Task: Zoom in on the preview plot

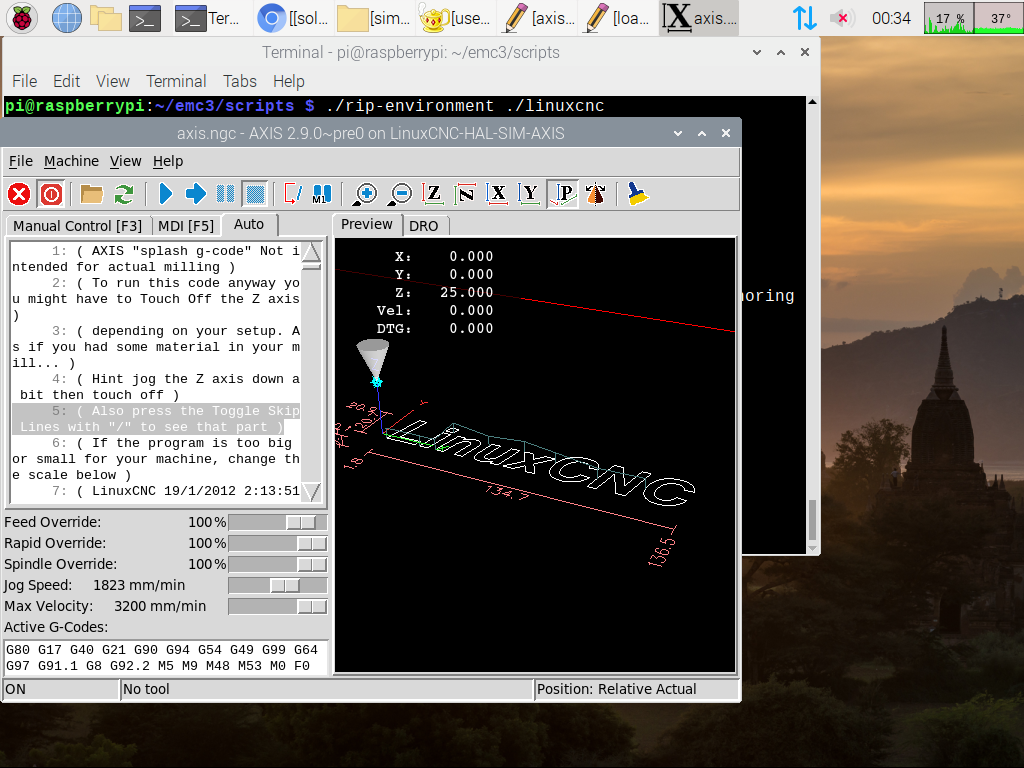Action: [365, 194]
